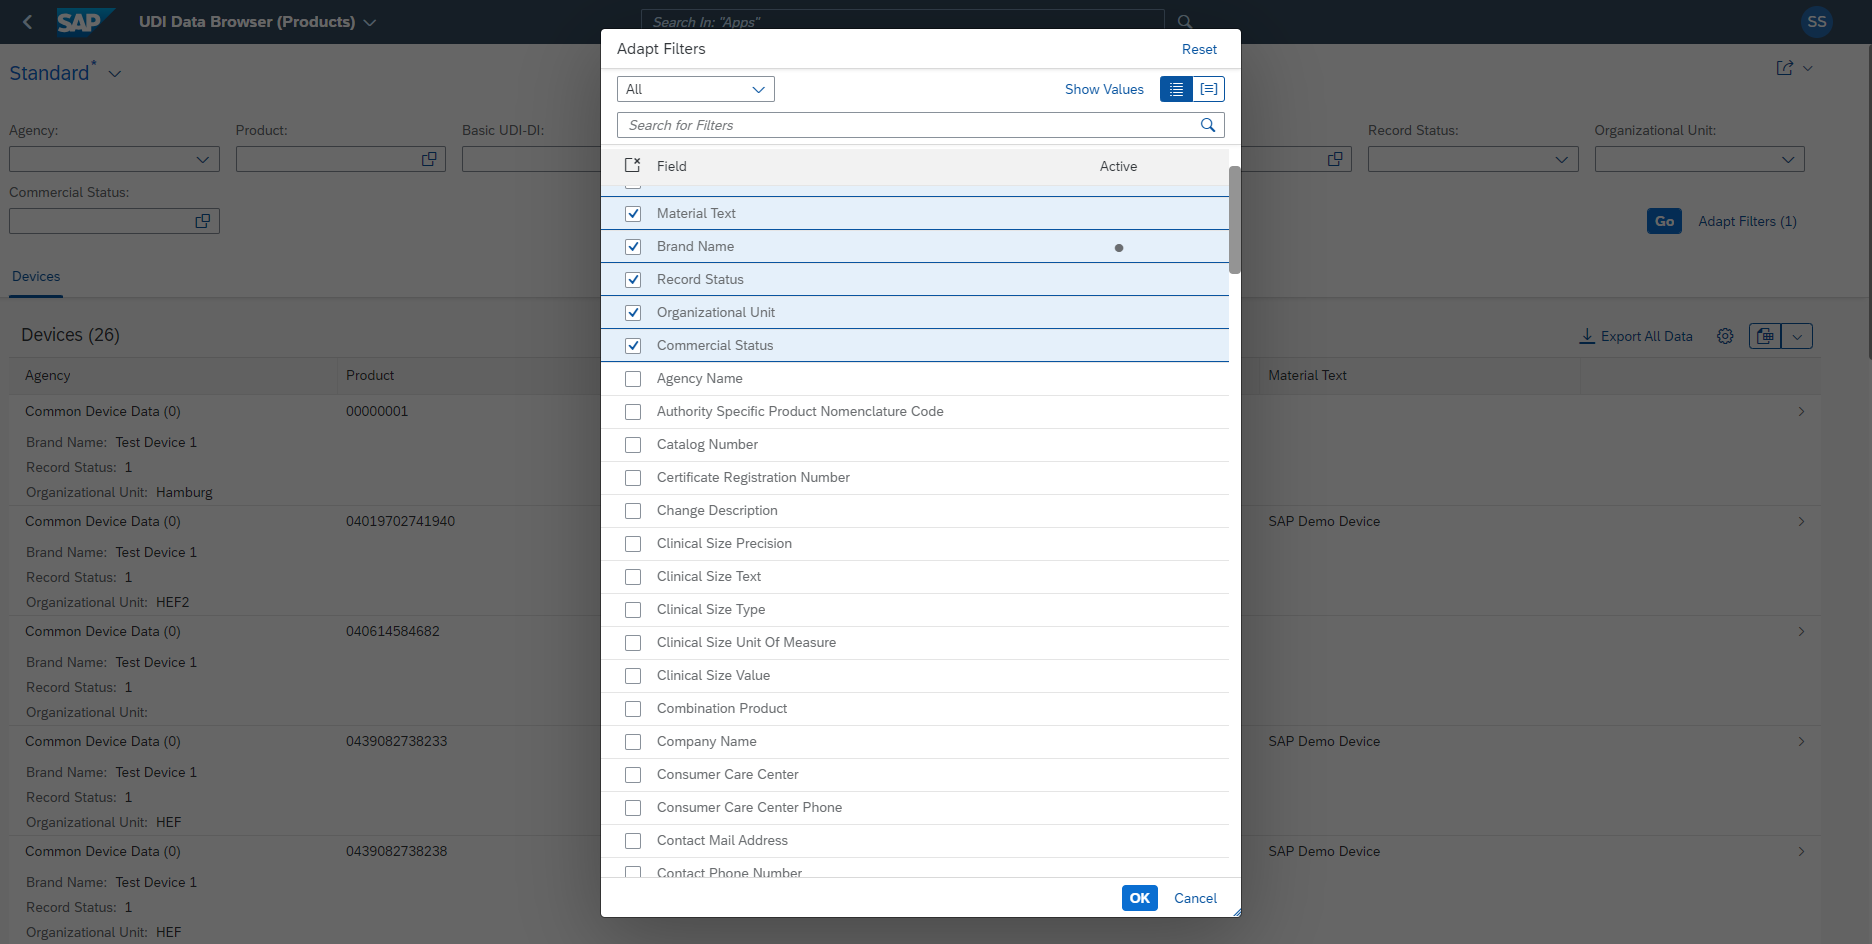Click the deselect all icon beside Field
The width and height of the screenshot is (1872, 944).
point(632,165)
